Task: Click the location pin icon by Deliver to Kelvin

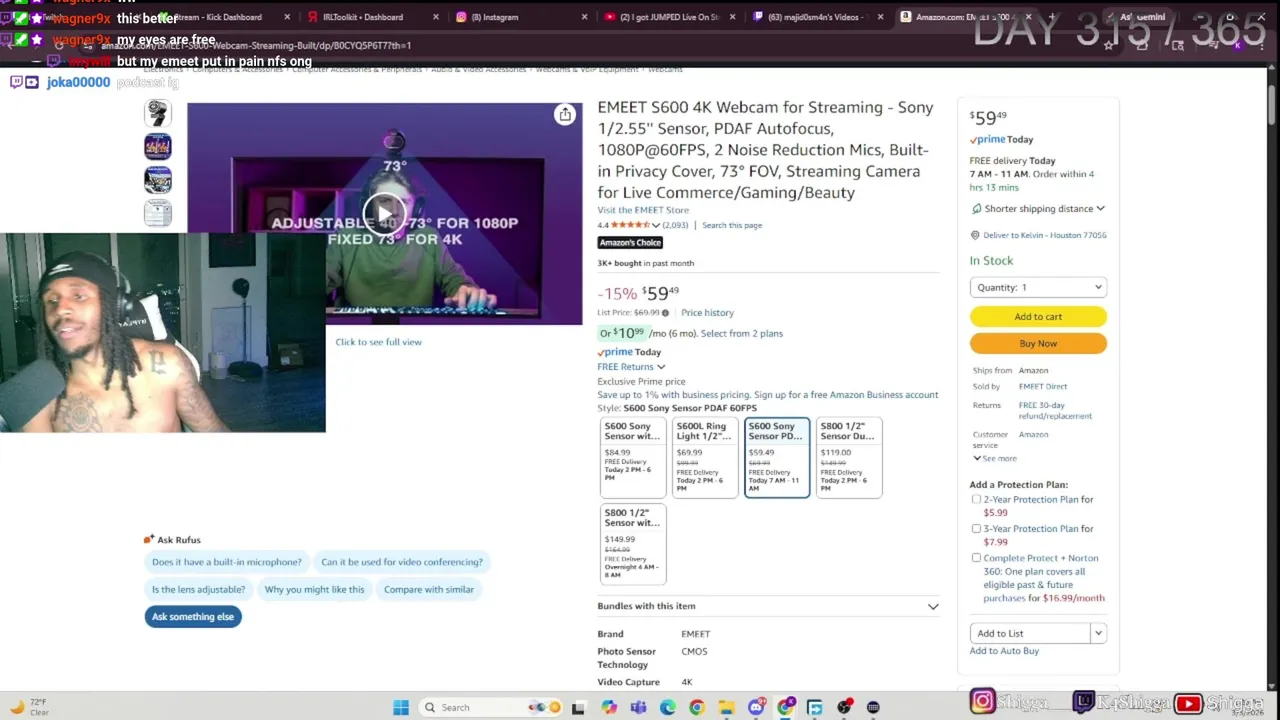Action: point(975,235)
